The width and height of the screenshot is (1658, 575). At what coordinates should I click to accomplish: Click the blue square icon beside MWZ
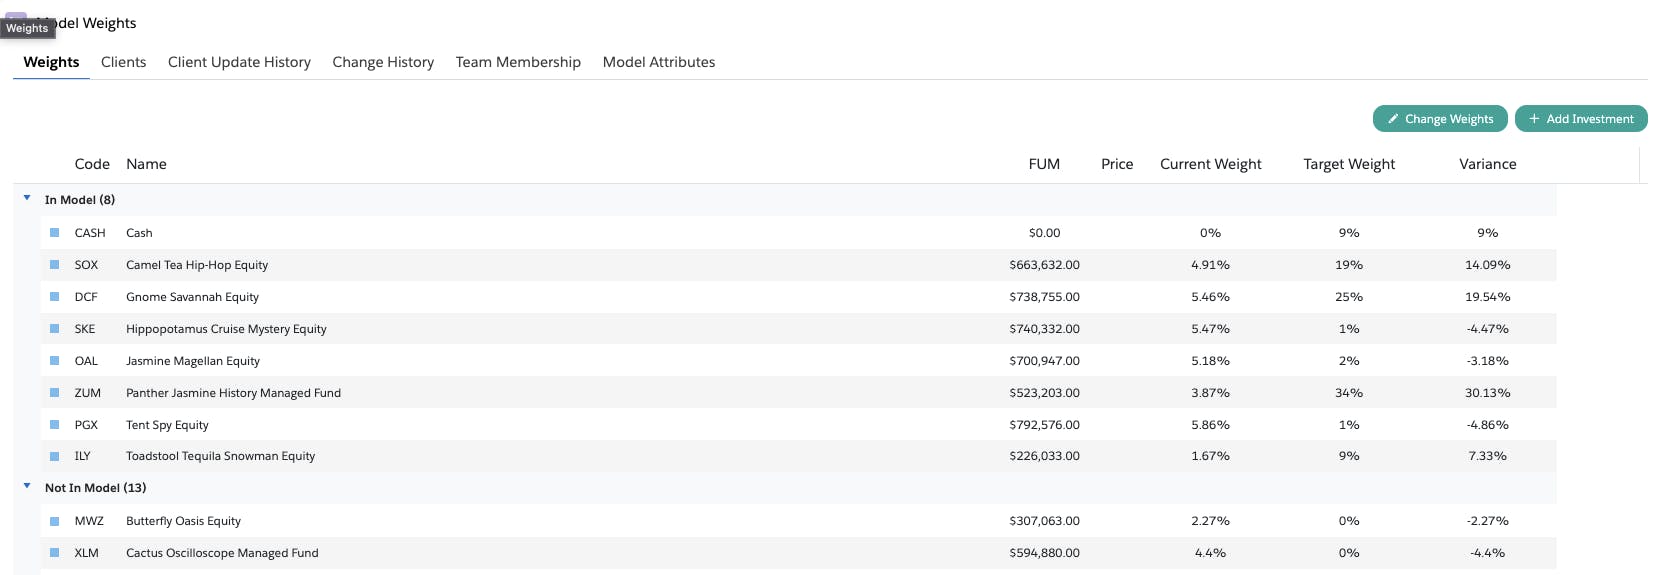55,521
